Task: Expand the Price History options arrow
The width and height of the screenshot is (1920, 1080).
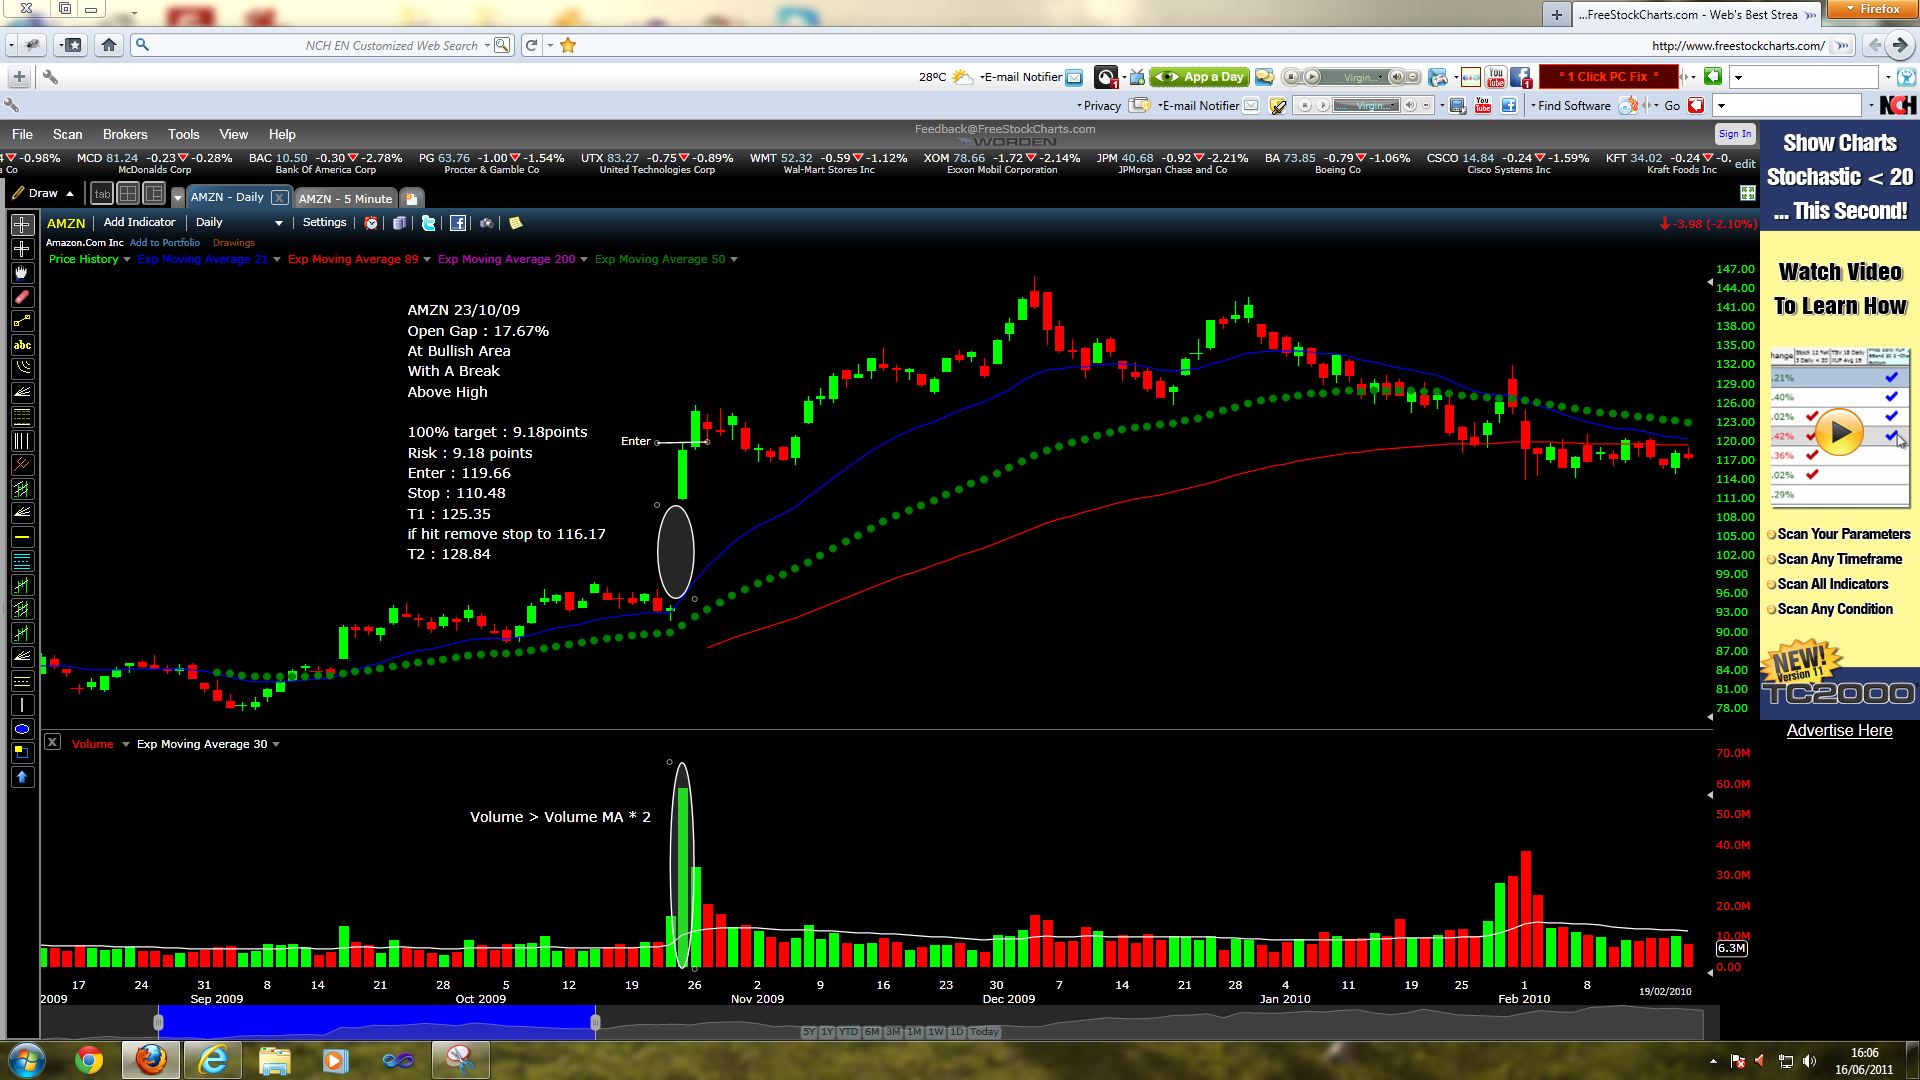Action: coord(127,260)
